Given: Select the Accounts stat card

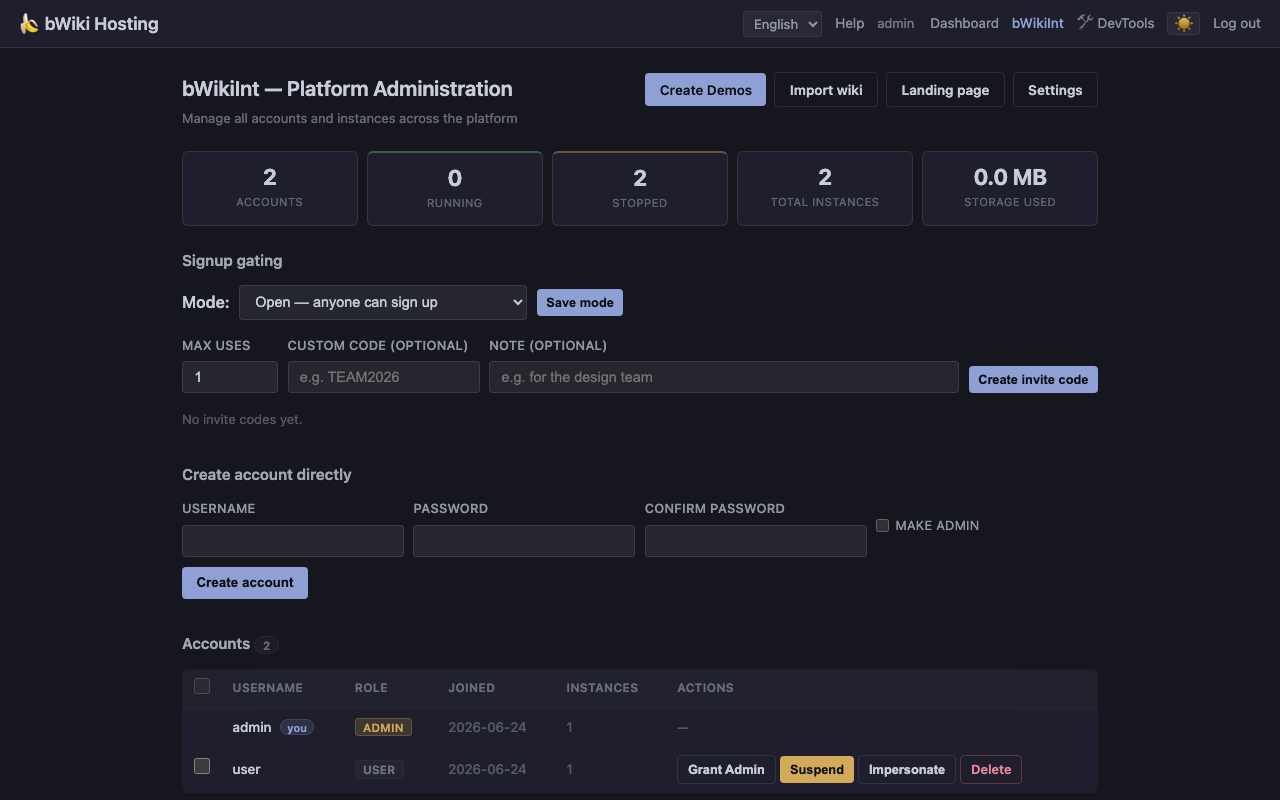Looking at the screenshot, I should 270,188.
